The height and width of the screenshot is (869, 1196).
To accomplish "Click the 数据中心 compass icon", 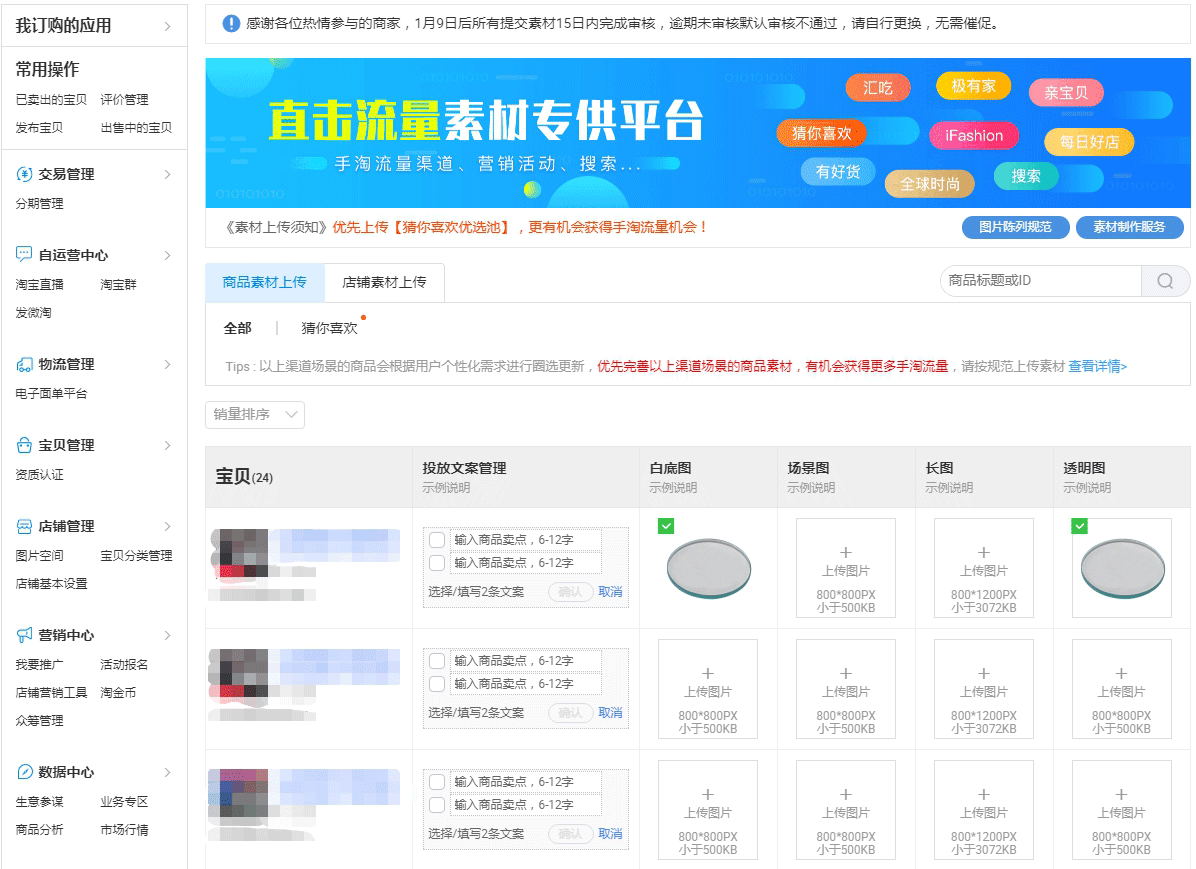I will (25, 772).
